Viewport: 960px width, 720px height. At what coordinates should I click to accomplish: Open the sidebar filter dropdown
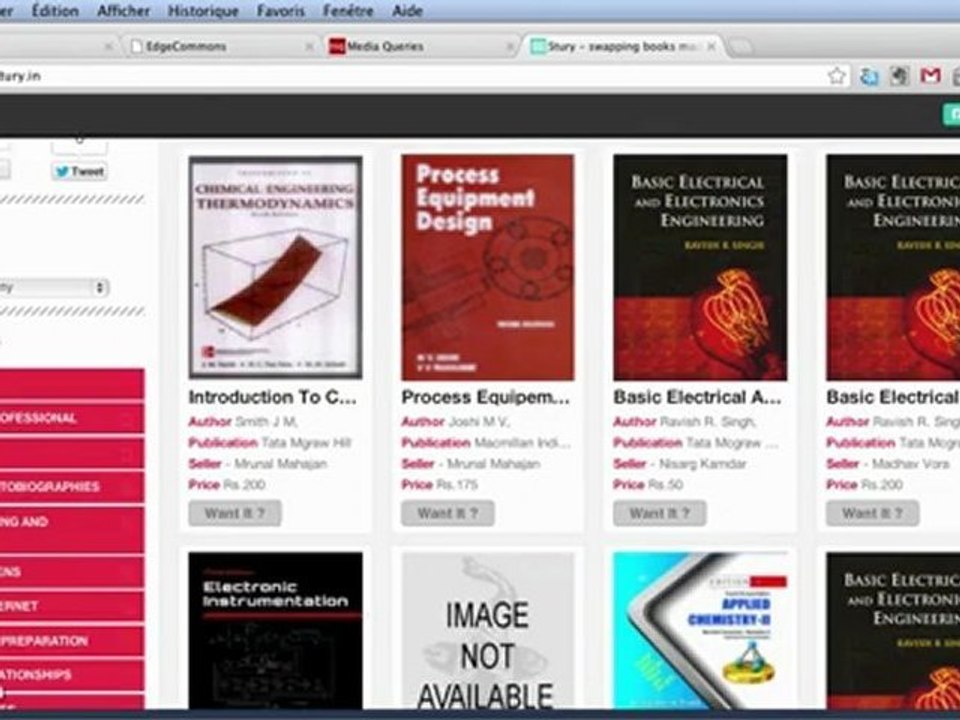pyautogui.click(x=54, y=287)
